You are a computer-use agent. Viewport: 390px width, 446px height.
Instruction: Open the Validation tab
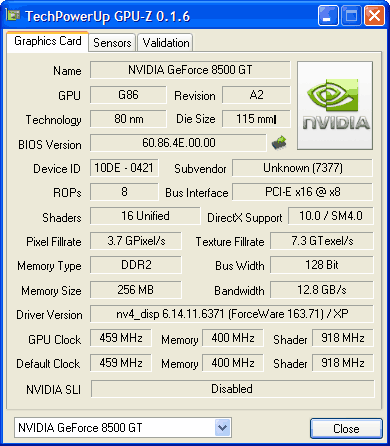(x=165, y=43)
